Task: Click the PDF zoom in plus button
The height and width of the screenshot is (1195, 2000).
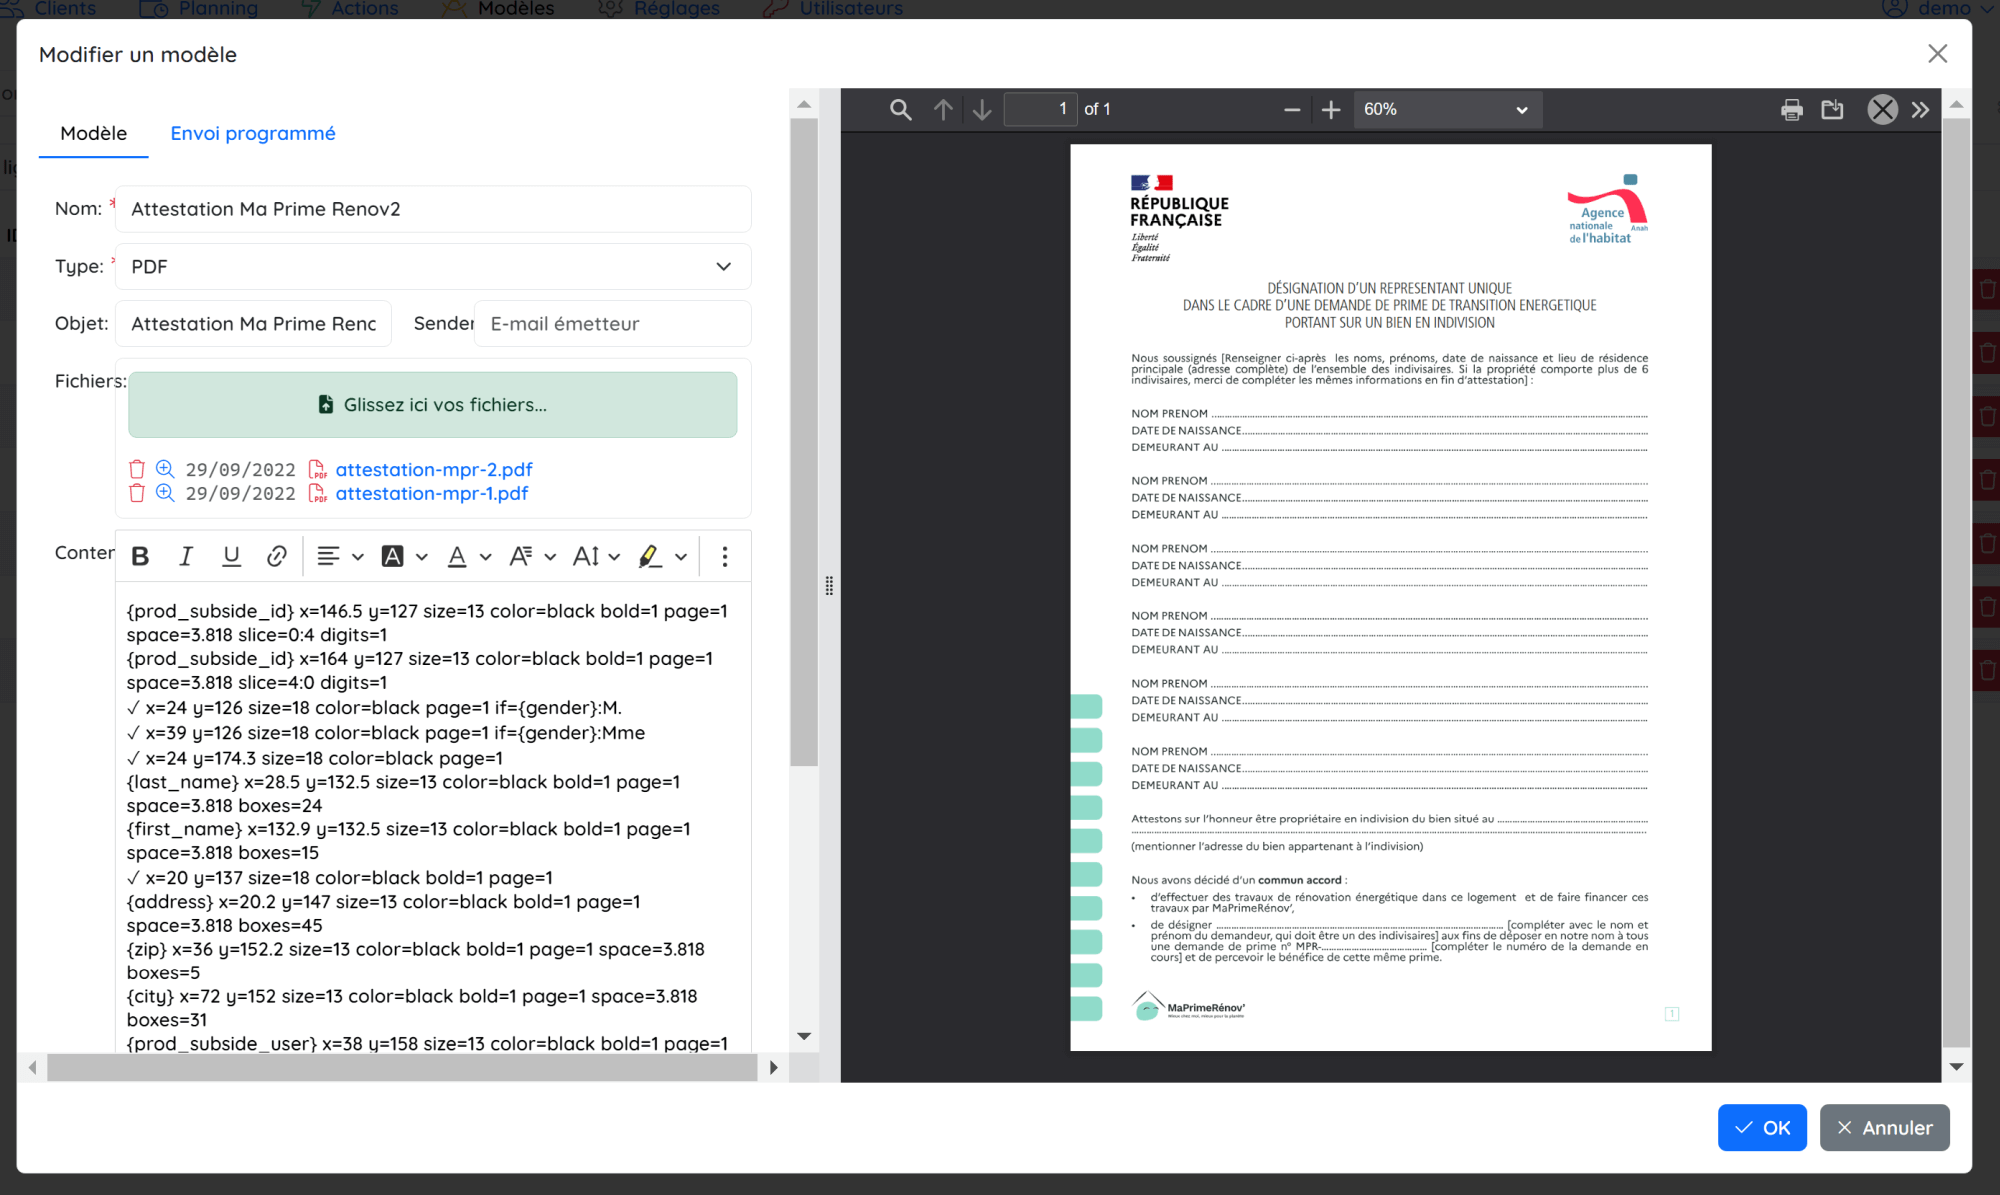Action: [x=1330, y=110]
